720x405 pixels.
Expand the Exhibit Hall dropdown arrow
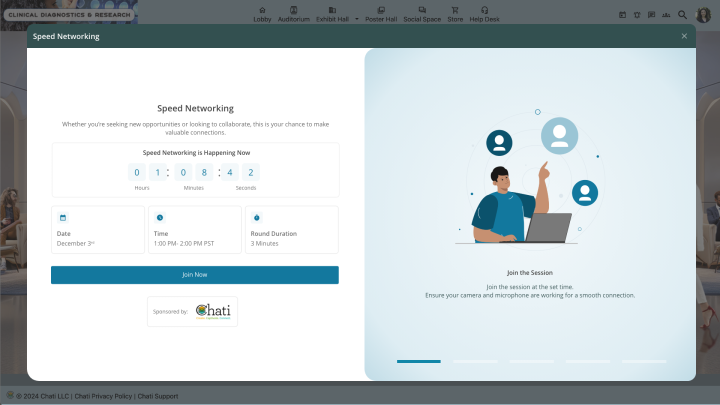357,19
